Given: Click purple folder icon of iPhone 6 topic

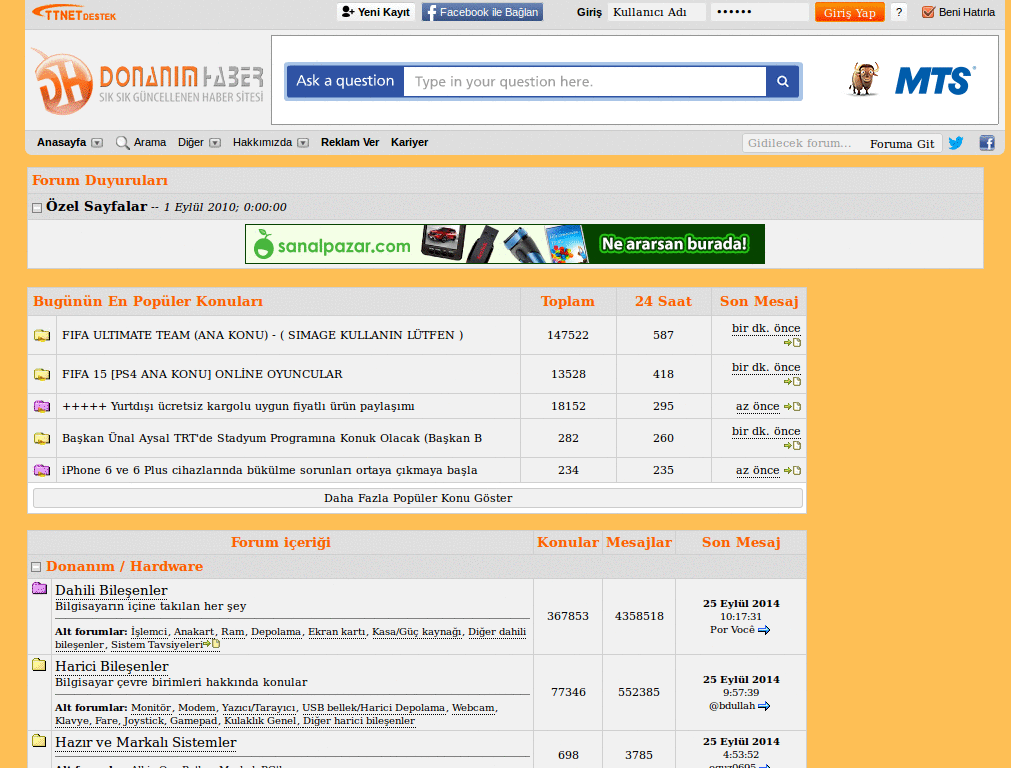Looking at the screenshot, I should click(x=42, y=470).
